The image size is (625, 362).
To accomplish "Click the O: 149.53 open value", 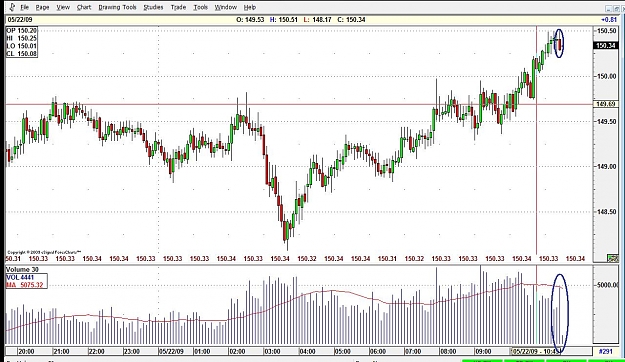I will tap(250, 20).
